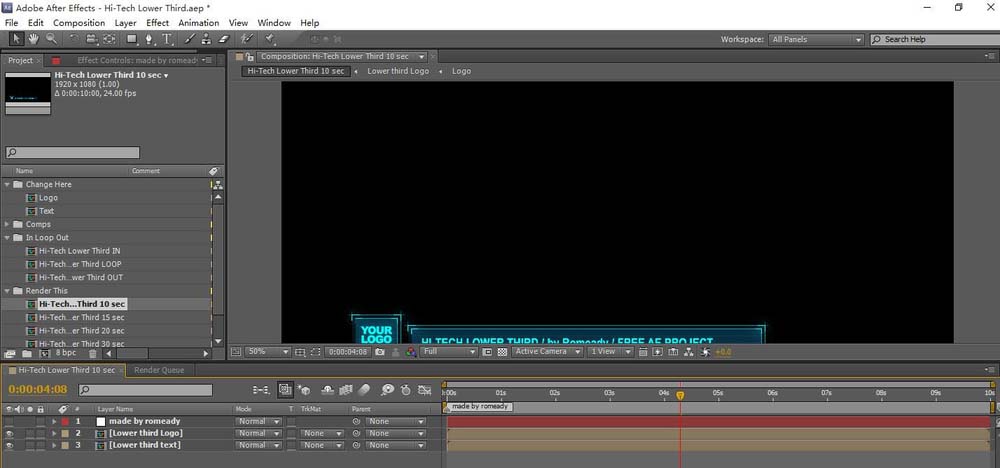Select the Hand tool

tap(33, 39)
